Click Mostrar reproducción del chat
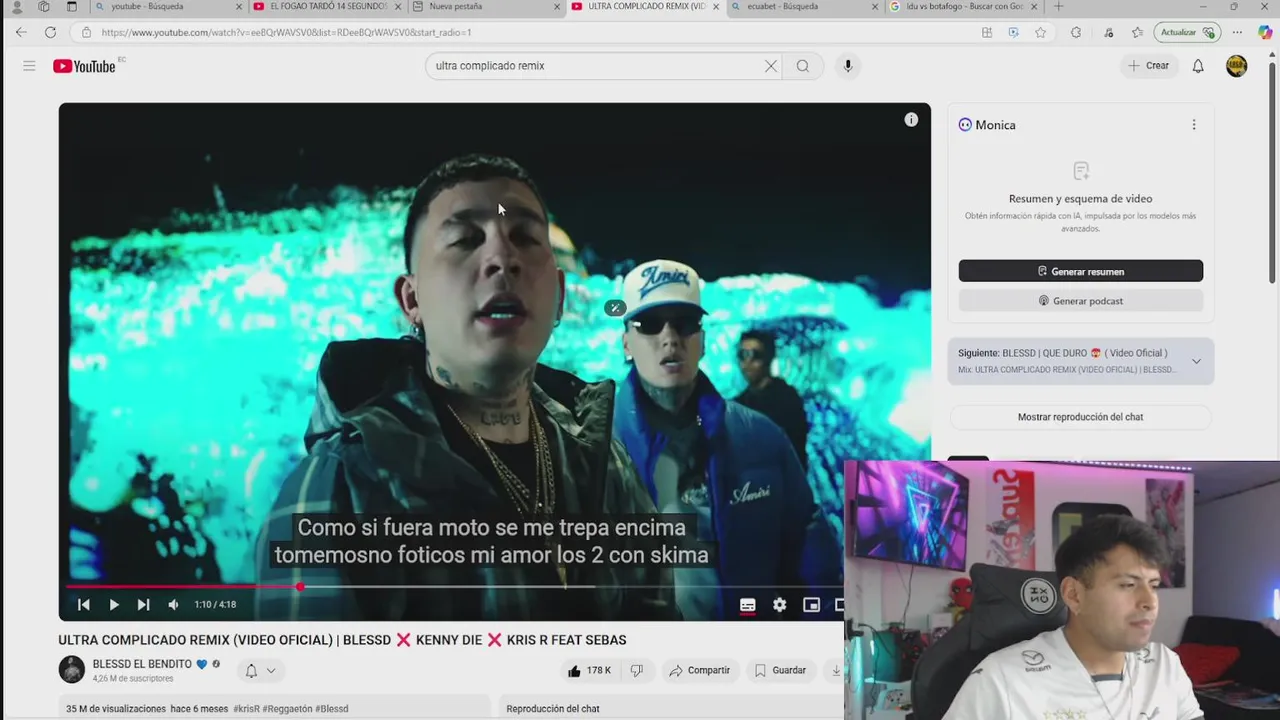Image resolution: width=1280 pixels, height=720 pixels. (1080, 417)
